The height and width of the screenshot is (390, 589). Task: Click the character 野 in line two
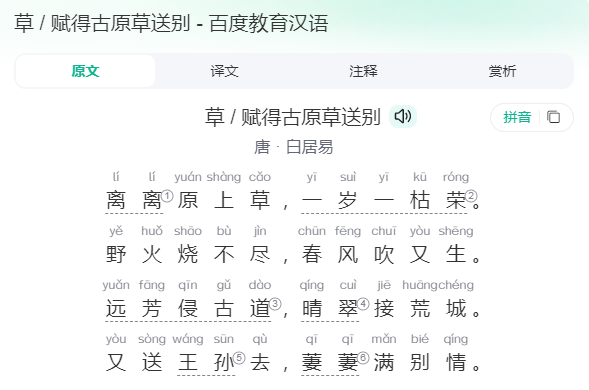click(116, 254)
